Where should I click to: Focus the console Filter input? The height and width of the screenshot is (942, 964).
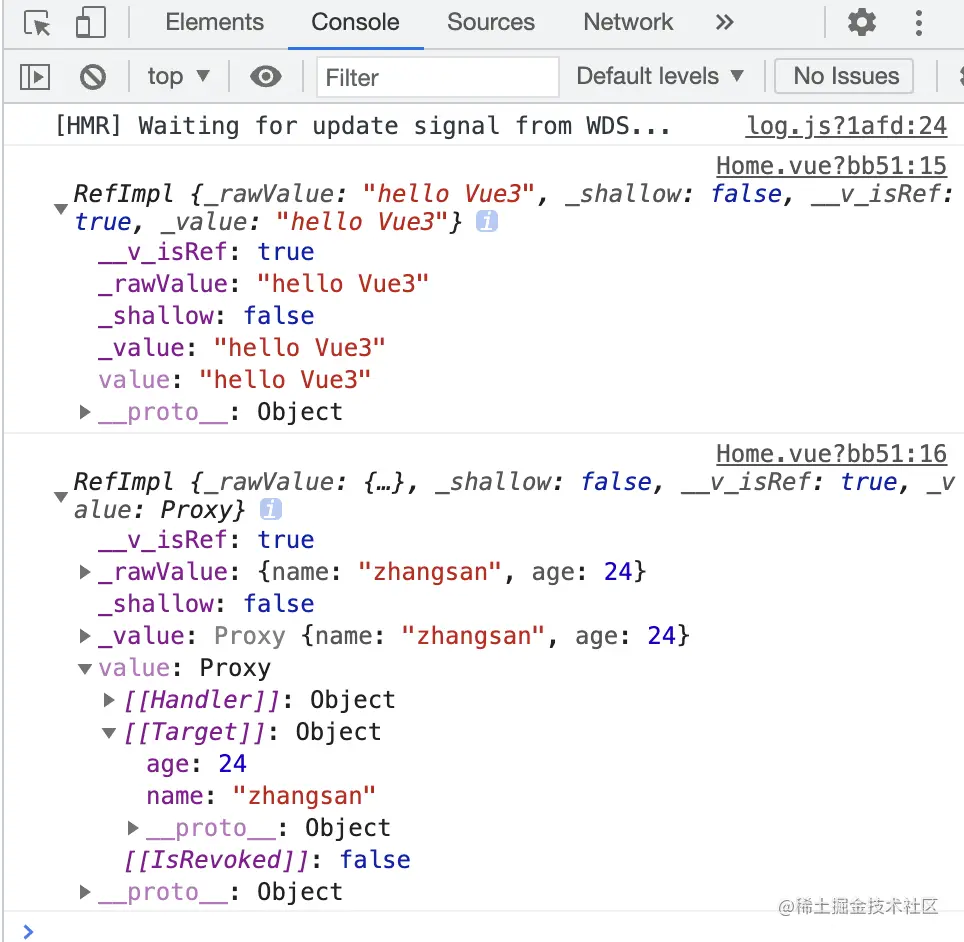[438, 77]
